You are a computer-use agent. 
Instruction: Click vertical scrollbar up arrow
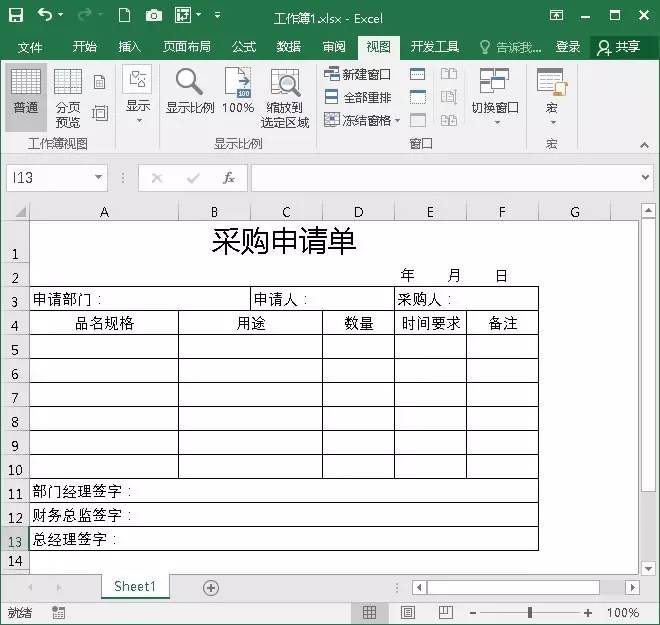pos(648,210)
